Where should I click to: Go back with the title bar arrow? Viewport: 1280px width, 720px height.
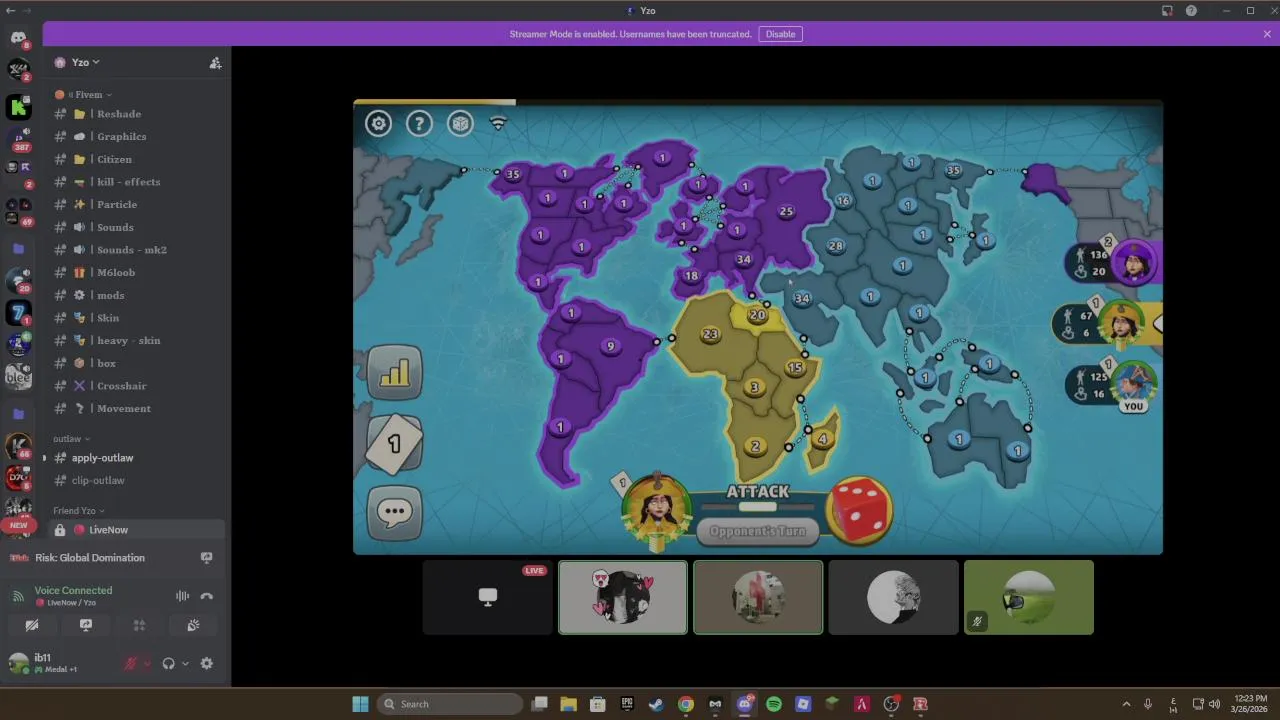pos(10,10)
